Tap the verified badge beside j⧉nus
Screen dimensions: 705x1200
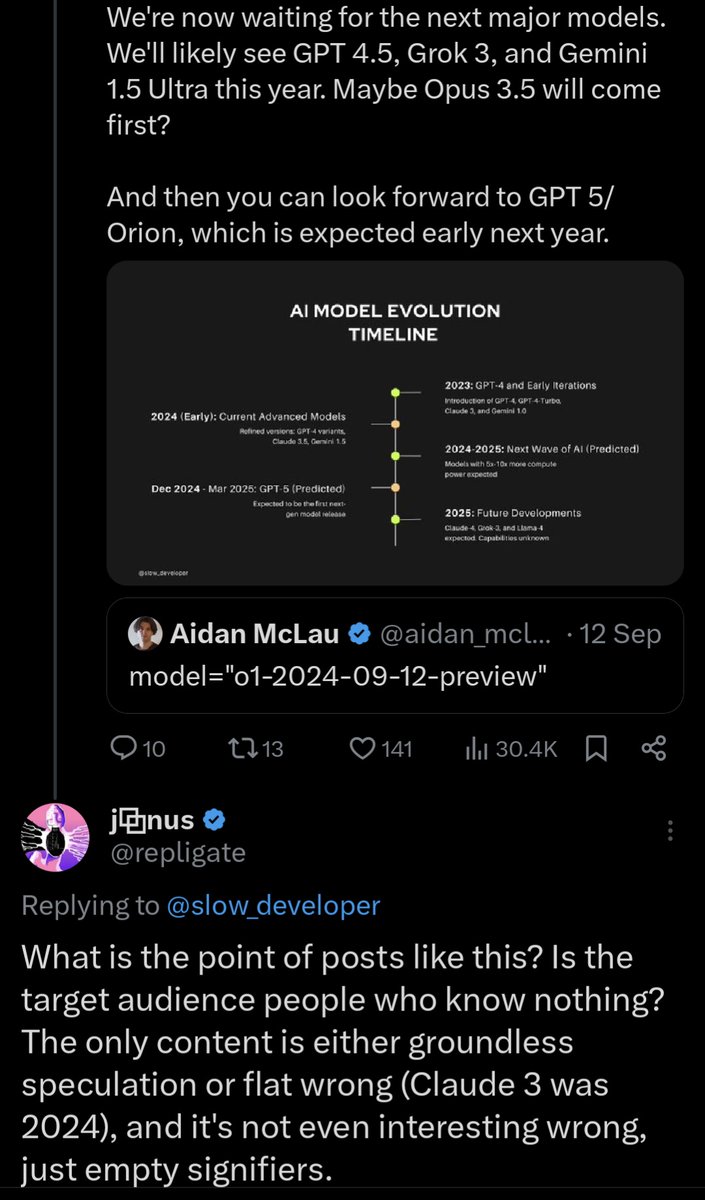pos(215,821)
